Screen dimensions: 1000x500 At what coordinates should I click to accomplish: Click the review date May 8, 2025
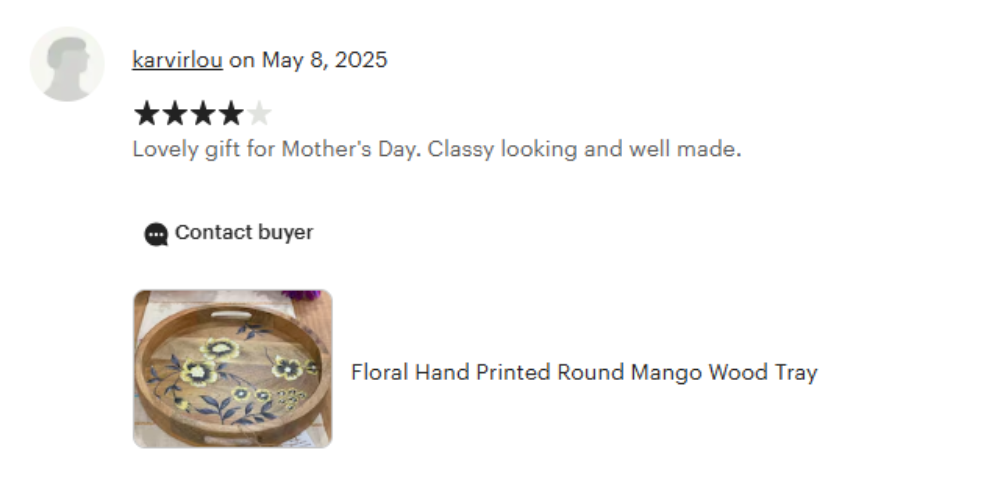point(324,60)
